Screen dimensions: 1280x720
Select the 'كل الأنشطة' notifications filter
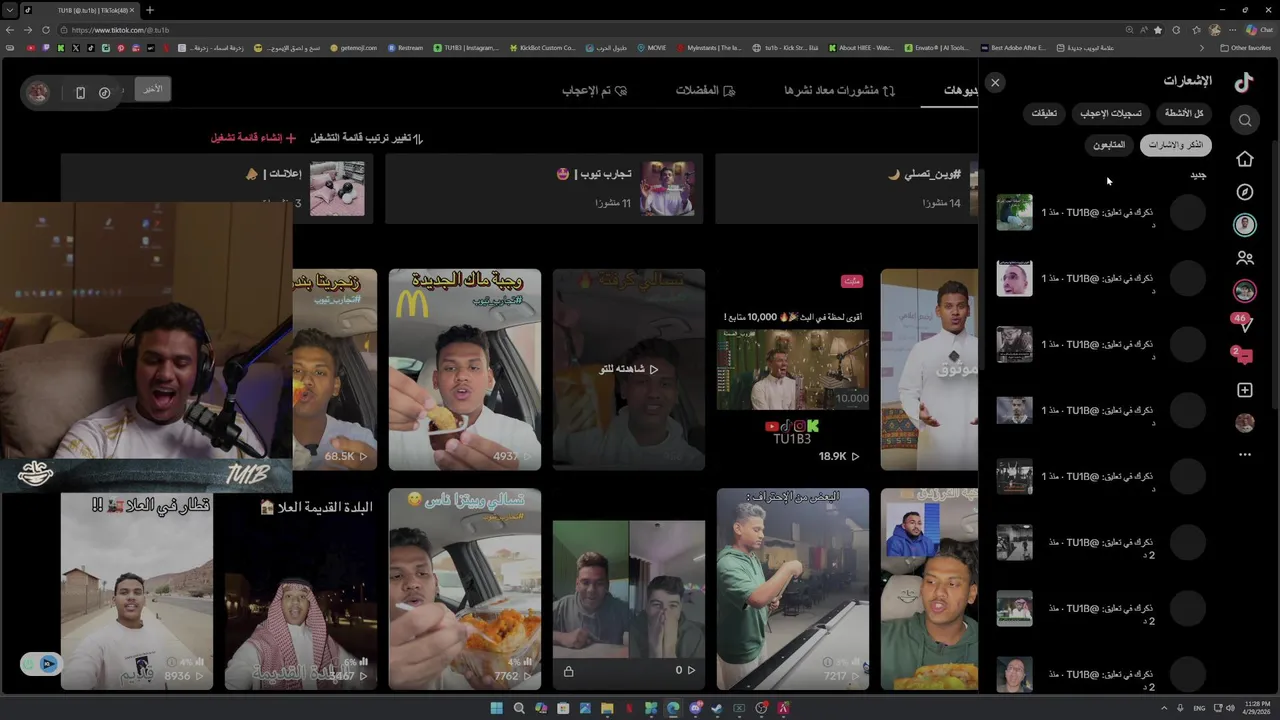pyautogui.click(x=1184, y=113)
